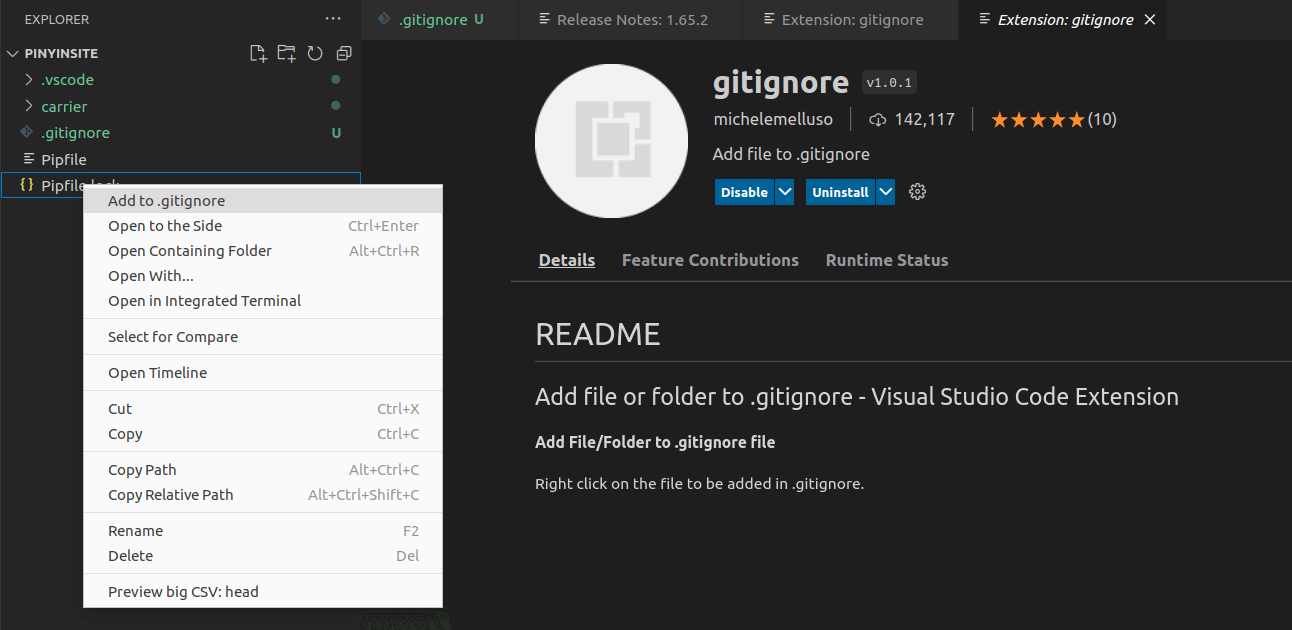
Task: Collapse the PINYINSITE root section
Action: pyautogui.click(x=13, y=54)
